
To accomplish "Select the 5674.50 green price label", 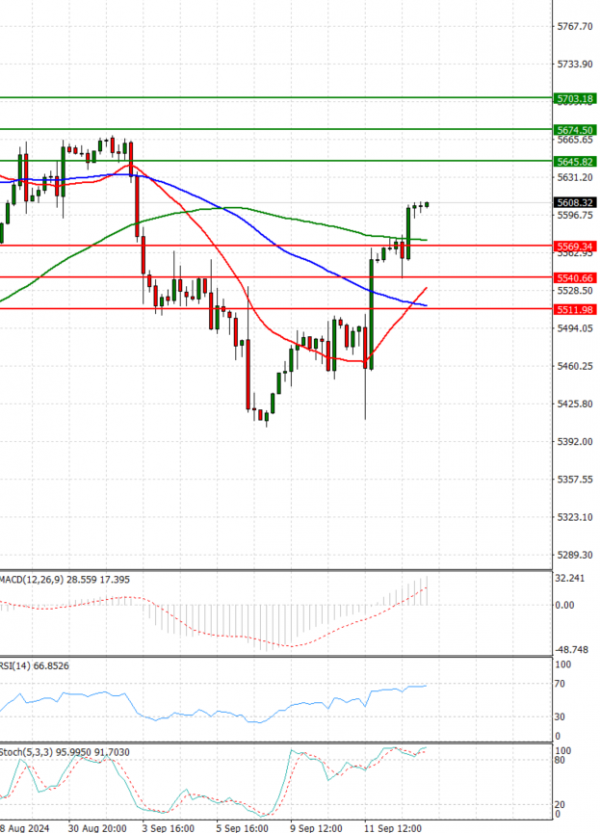I will (x=574, y=130).
